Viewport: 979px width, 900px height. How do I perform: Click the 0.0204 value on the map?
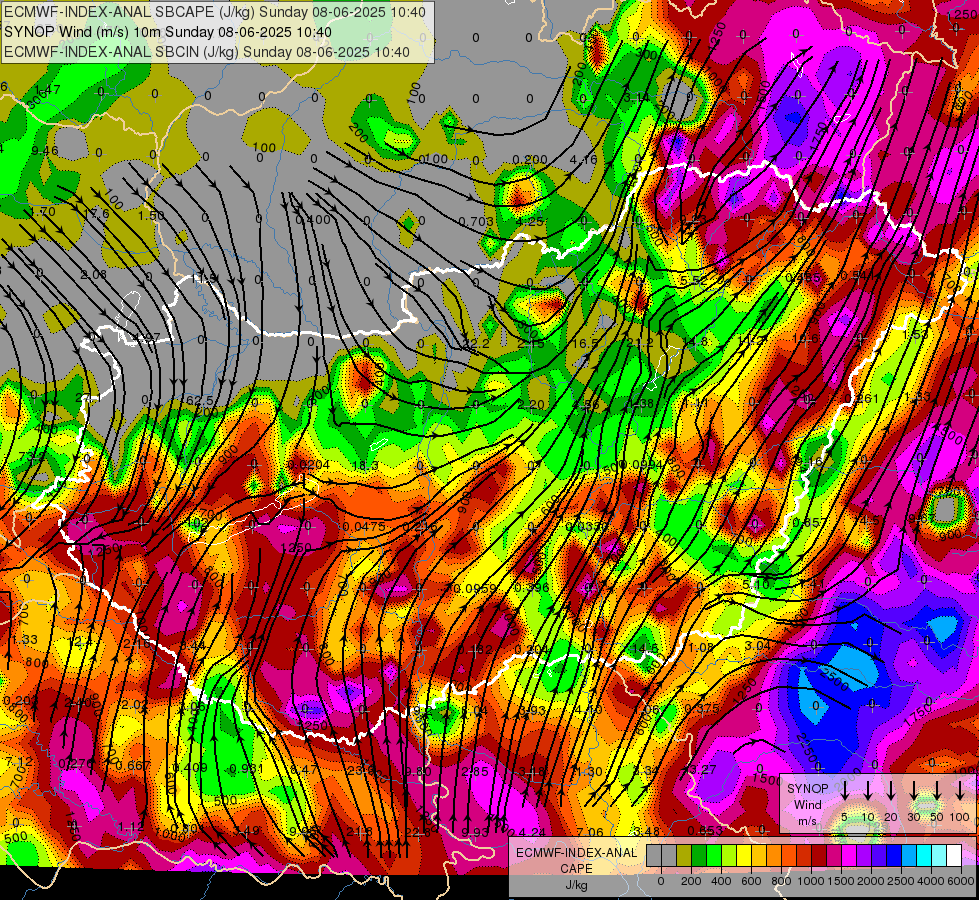pos(308,464)
